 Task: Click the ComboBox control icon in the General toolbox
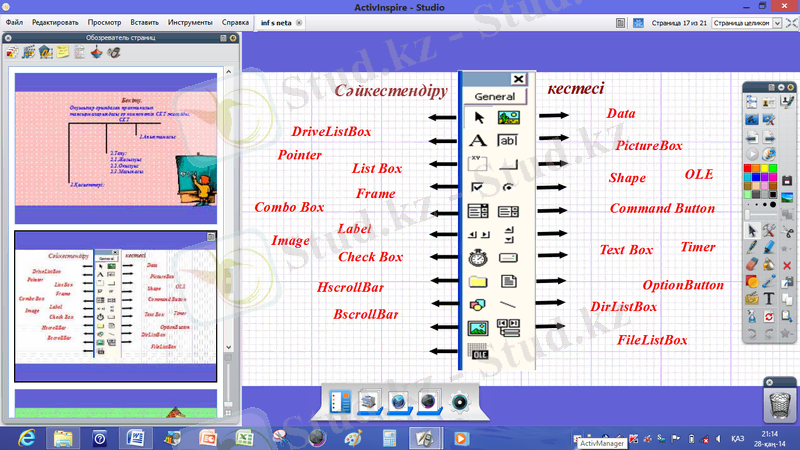(477, 211)
